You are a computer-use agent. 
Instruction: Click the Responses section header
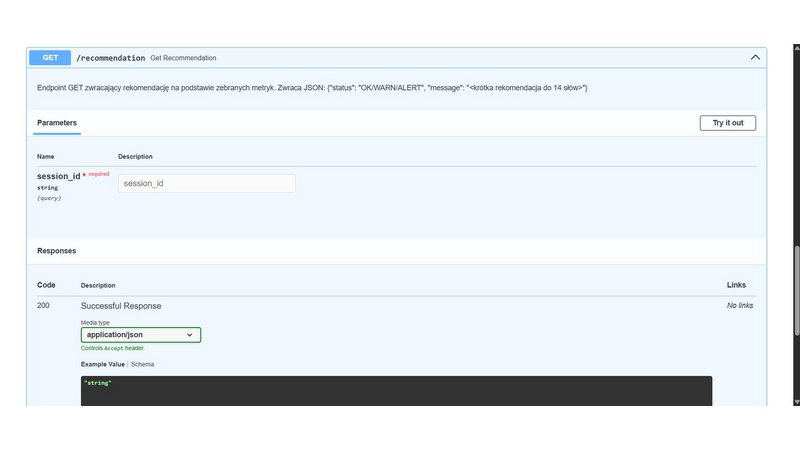tap(56, 251)
